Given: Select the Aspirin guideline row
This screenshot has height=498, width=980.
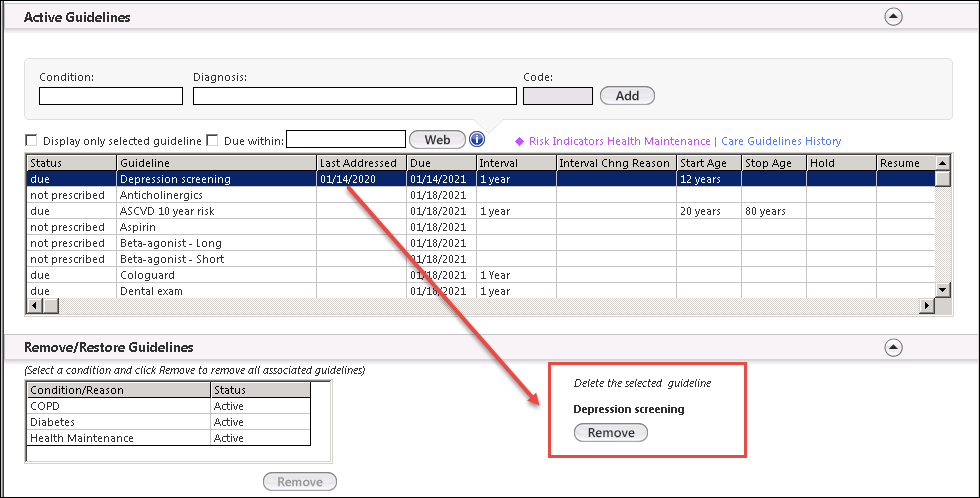Looking at the screenshot, I should pos(481,227).
